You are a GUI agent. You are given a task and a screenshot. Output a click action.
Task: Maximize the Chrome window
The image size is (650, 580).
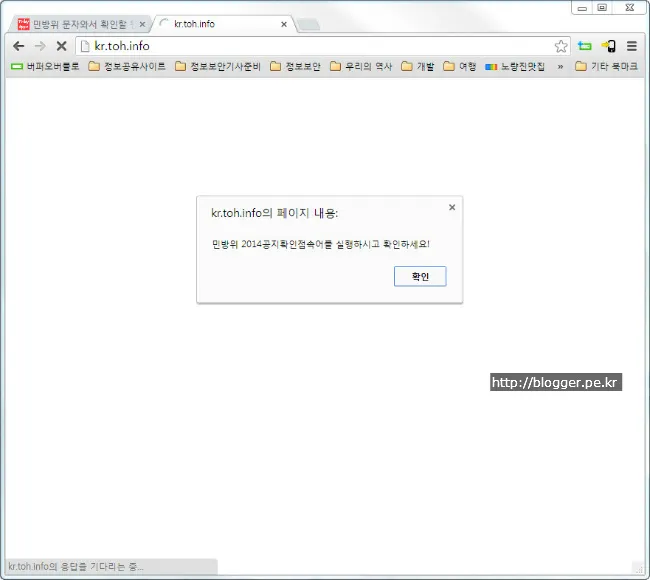point(602,8)
